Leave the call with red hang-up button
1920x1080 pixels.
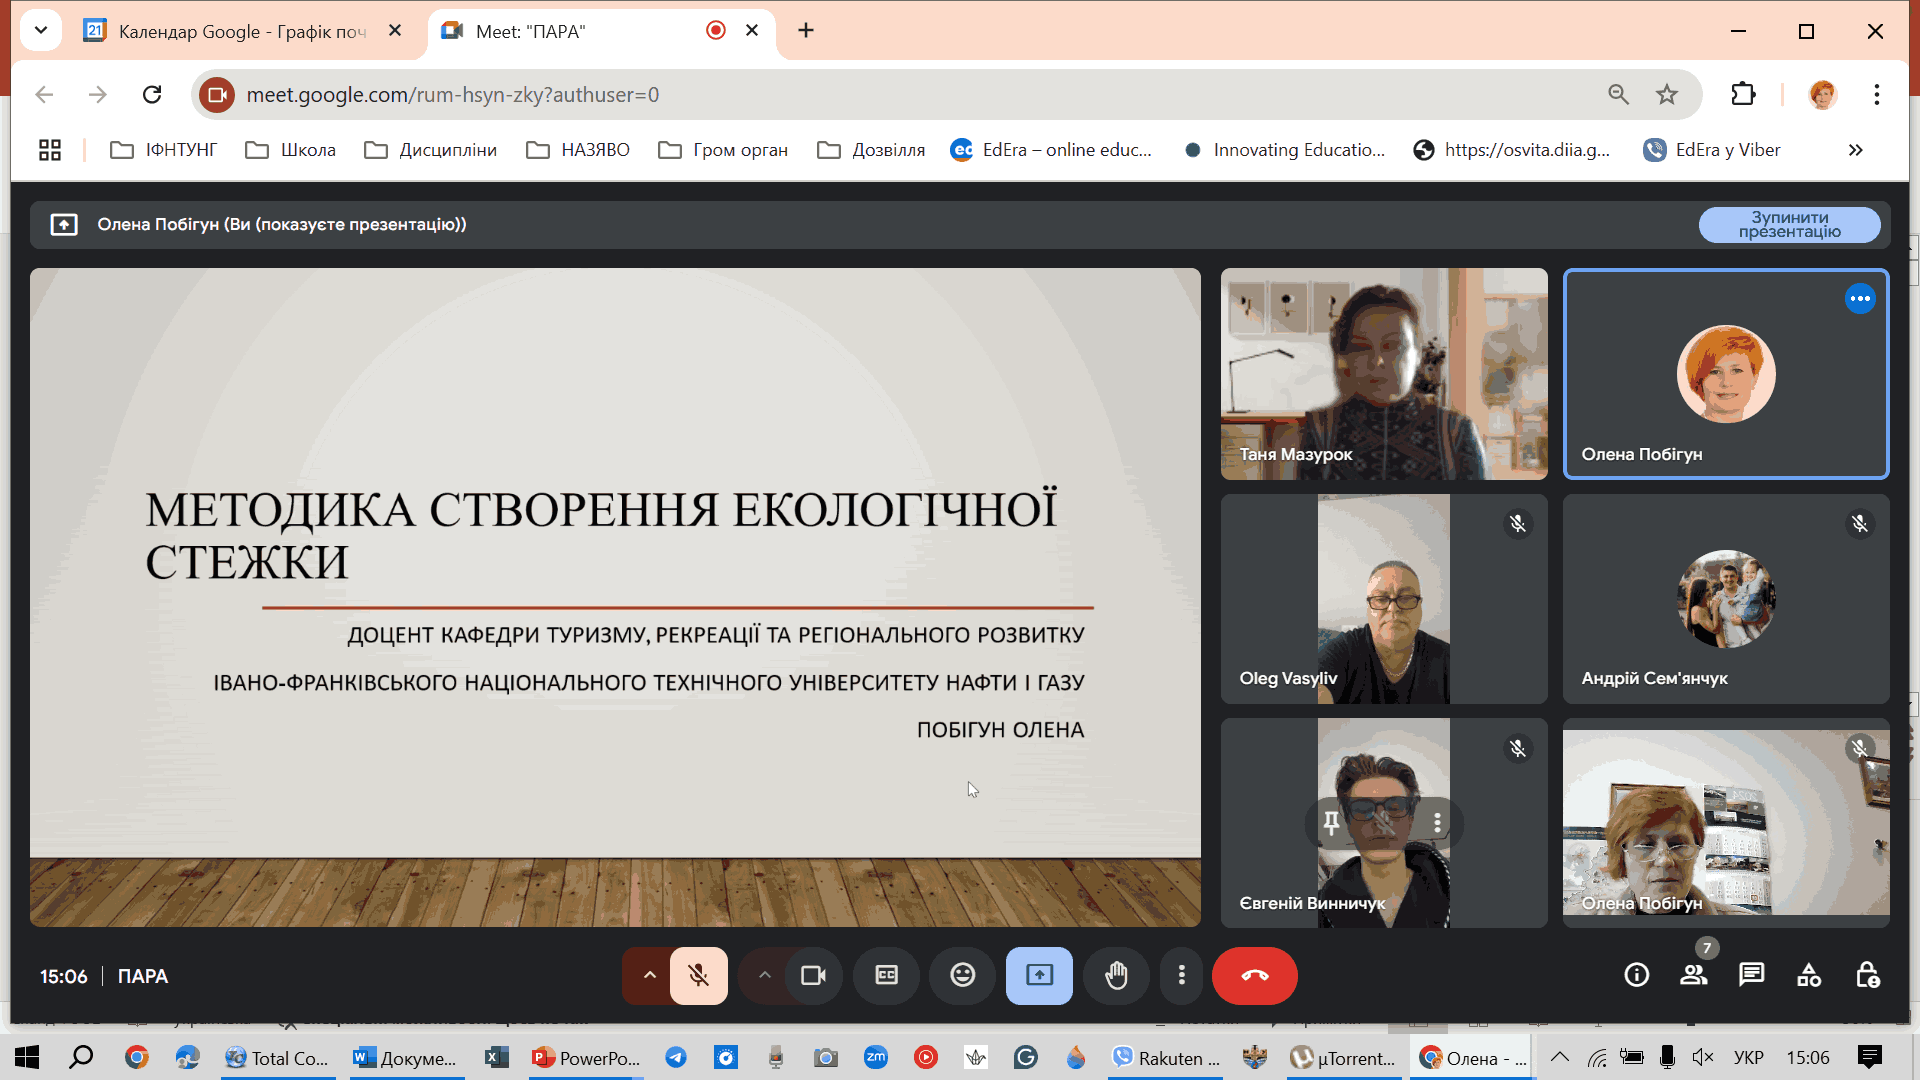(1254, 975)
